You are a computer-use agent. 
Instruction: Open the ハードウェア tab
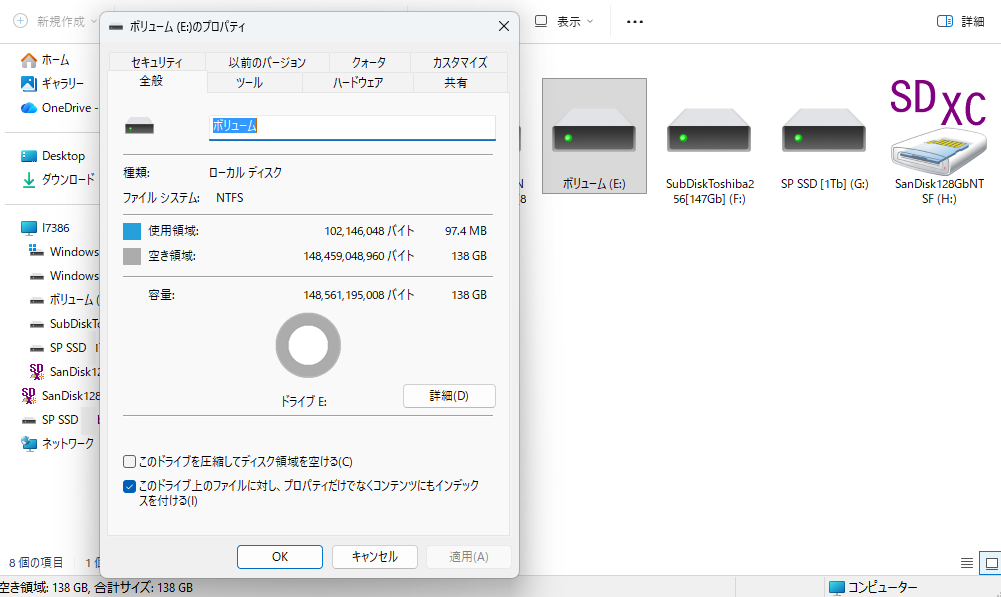pyautogui.click(x=358, y=83)
